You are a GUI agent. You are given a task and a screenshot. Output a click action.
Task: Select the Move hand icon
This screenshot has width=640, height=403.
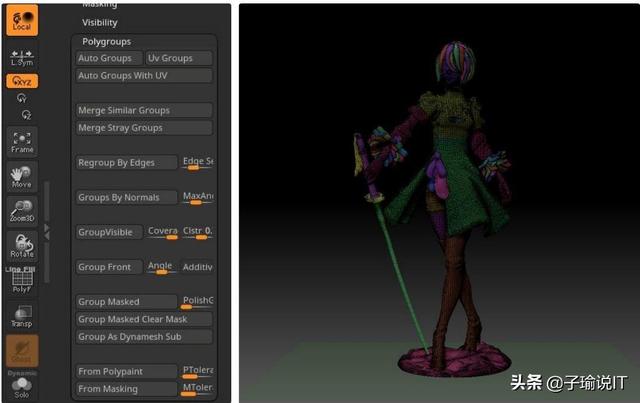tap(22, 177)
